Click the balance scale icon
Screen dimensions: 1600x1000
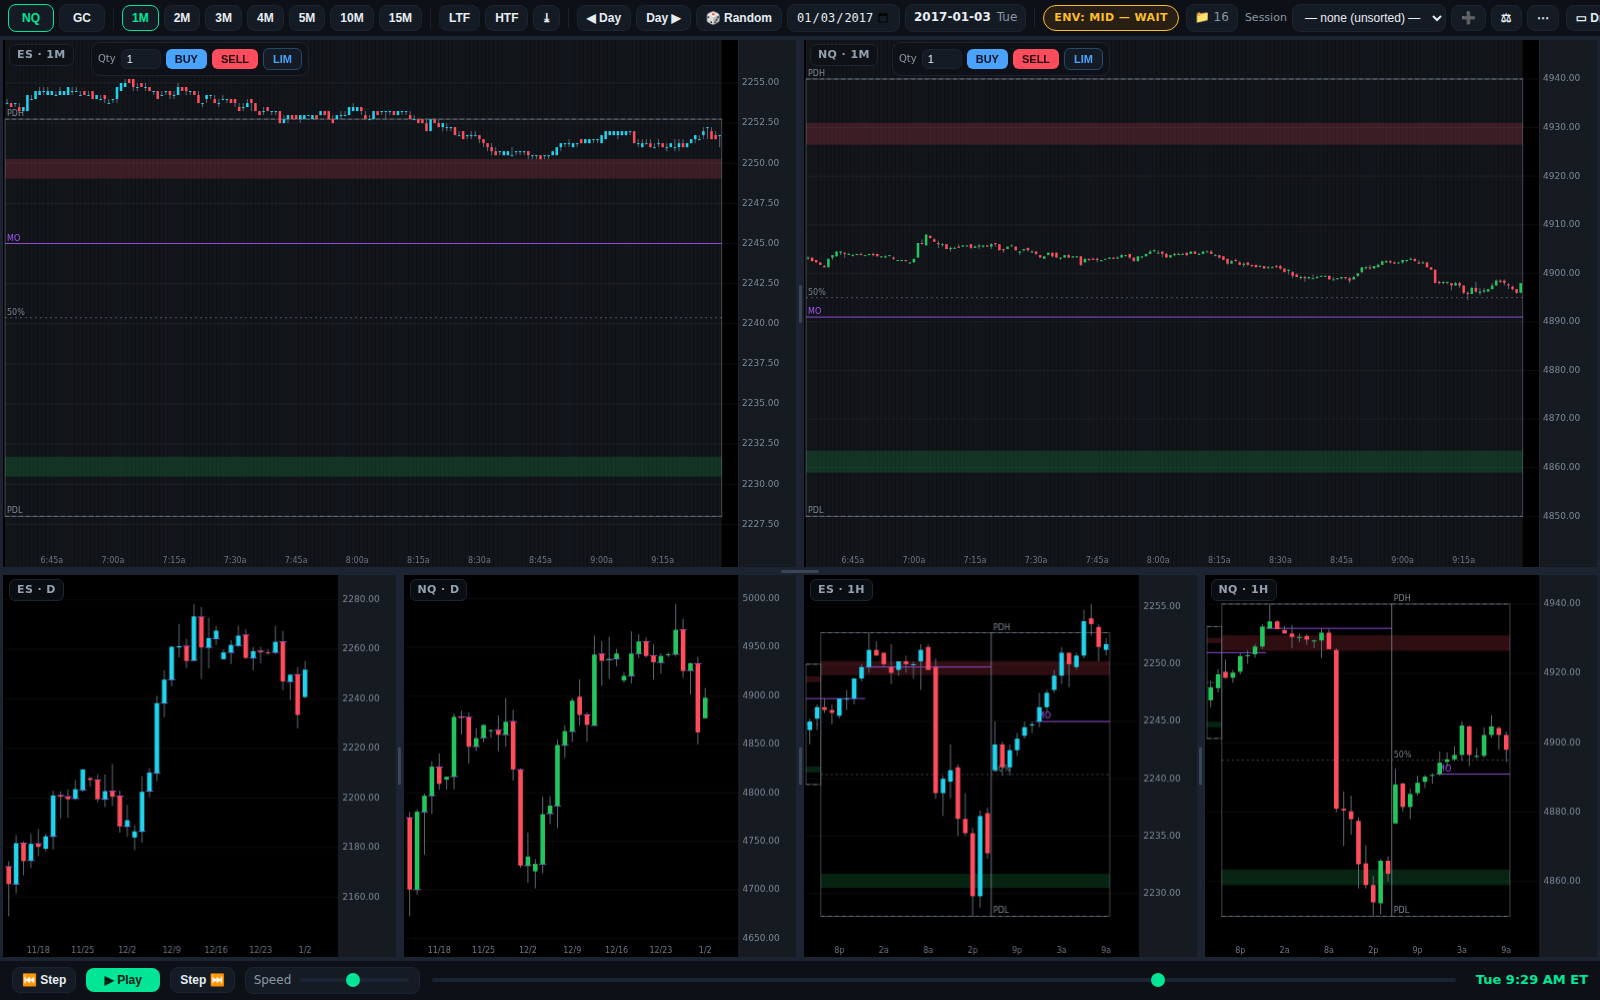pyautogui.click(x=1506, y=18)
